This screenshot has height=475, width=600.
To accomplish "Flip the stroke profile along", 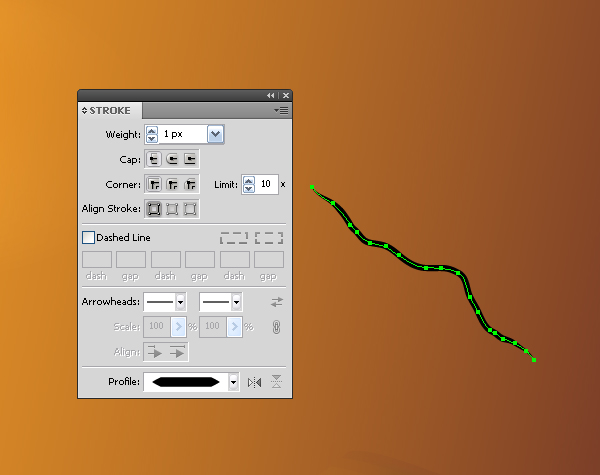I will [254, 382].
